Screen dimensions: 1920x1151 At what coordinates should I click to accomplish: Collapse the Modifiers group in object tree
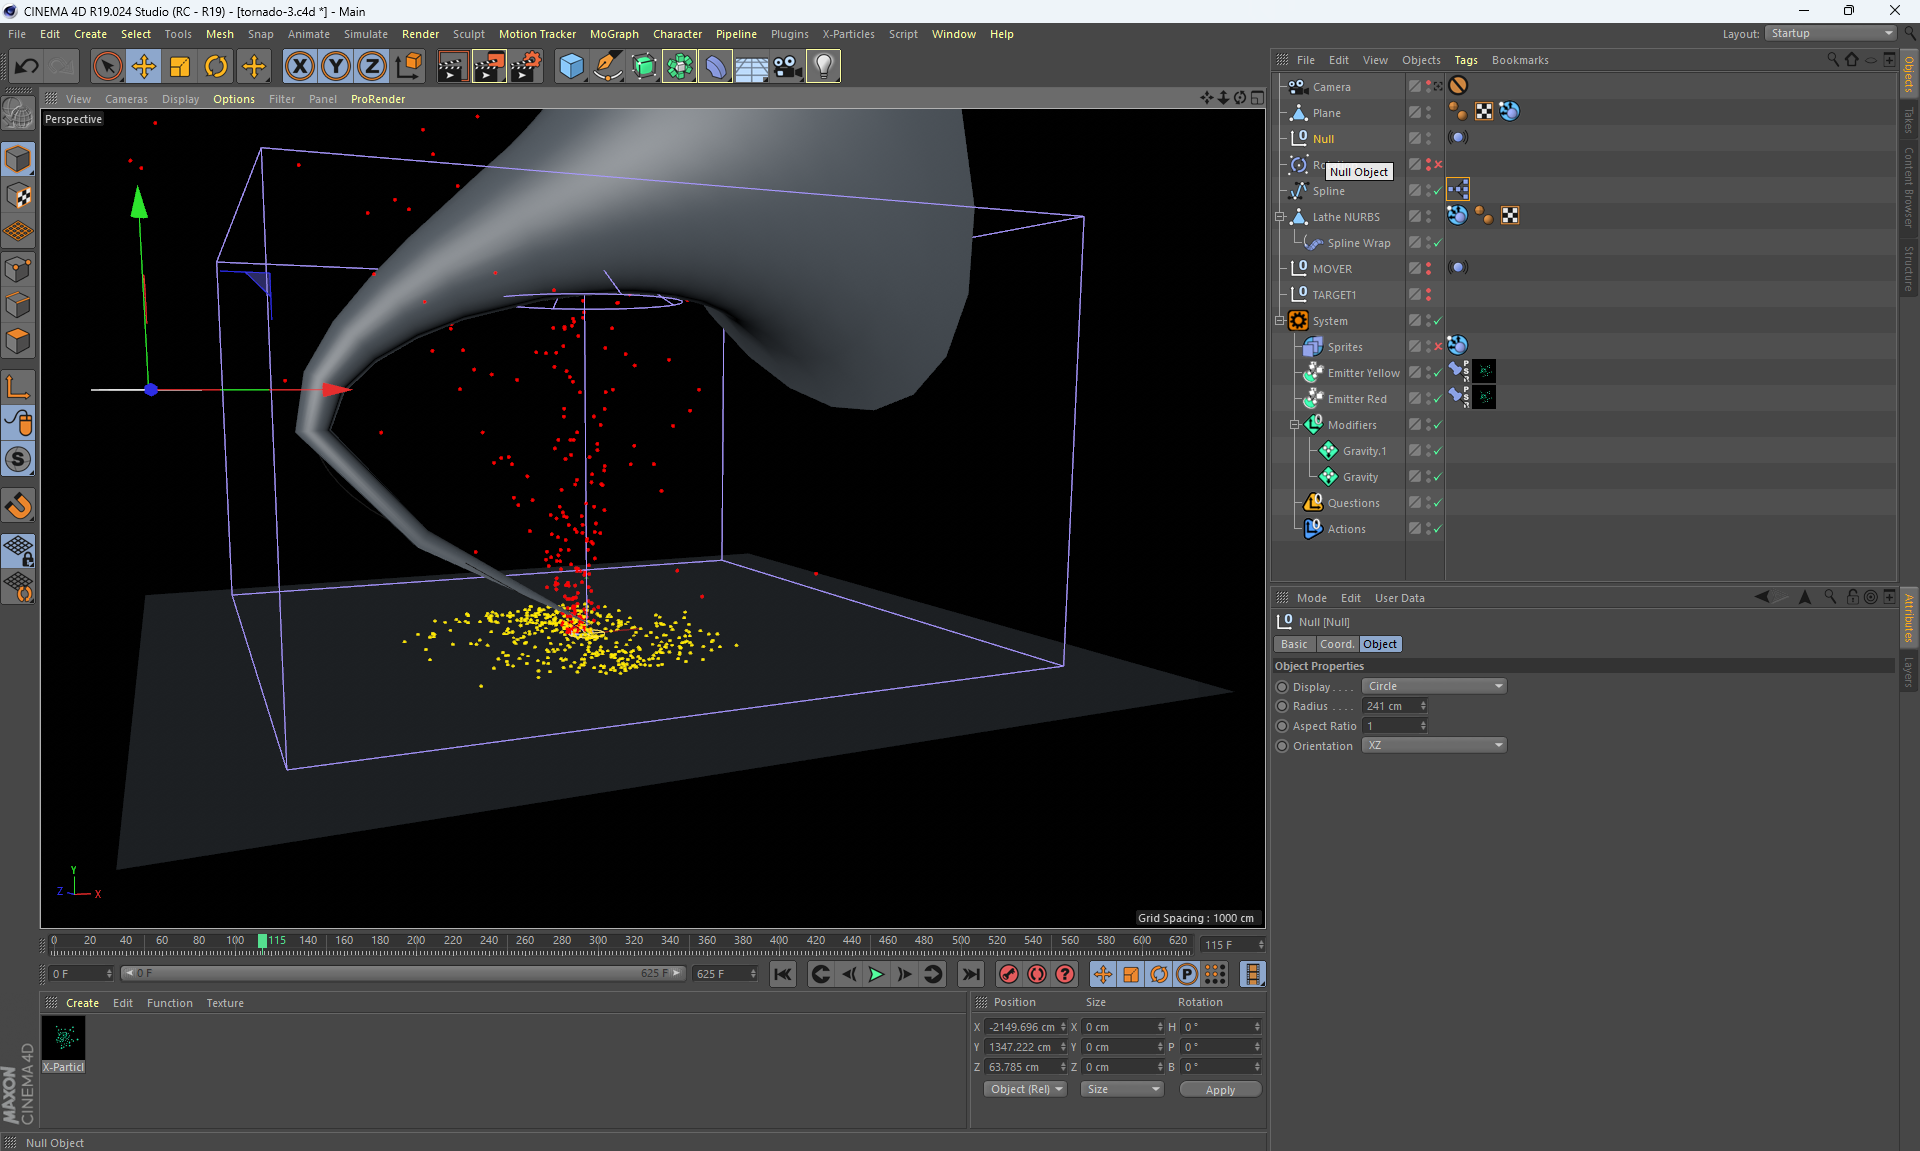(x=1294, y=425)
